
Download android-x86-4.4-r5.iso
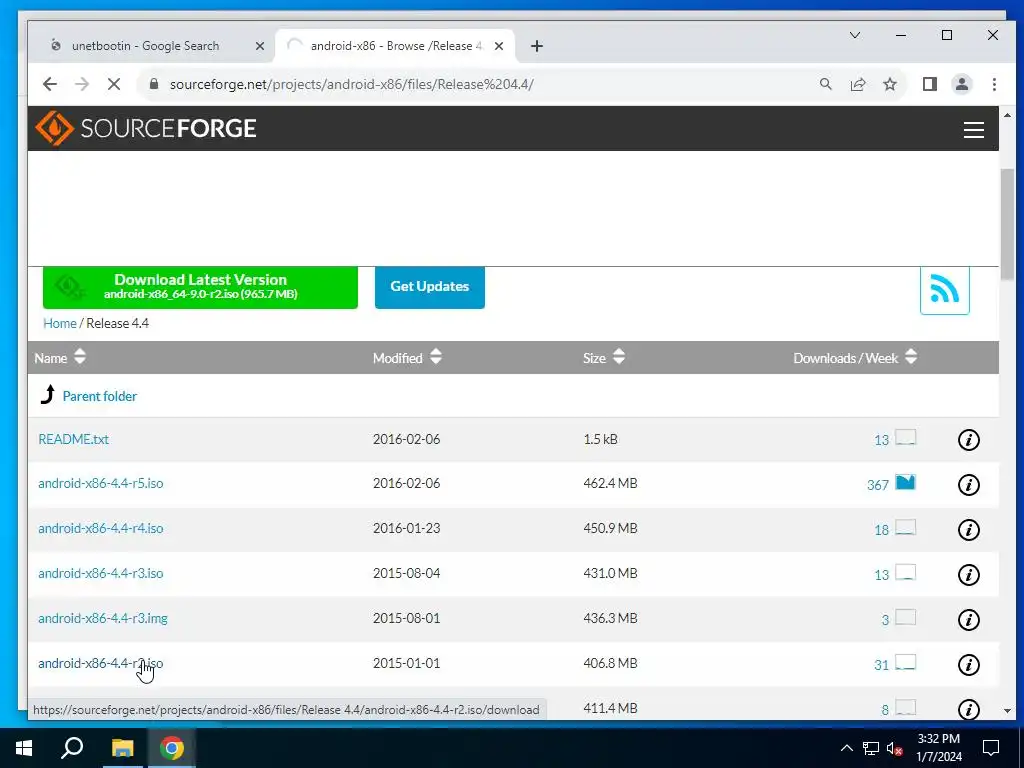tap(101, 483)
